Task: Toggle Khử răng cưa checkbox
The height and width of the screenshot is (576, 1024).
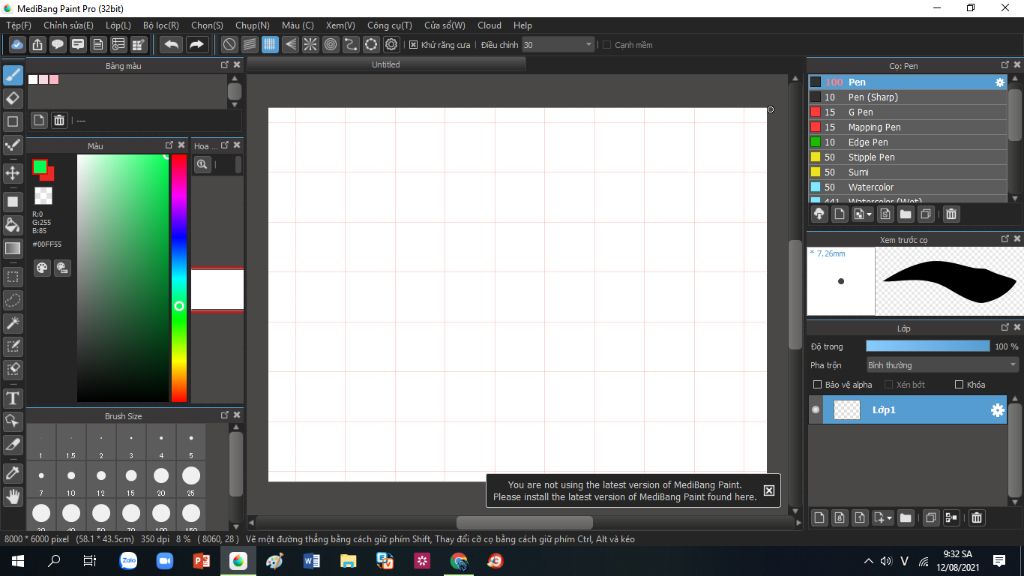Action: pos(413,44)
